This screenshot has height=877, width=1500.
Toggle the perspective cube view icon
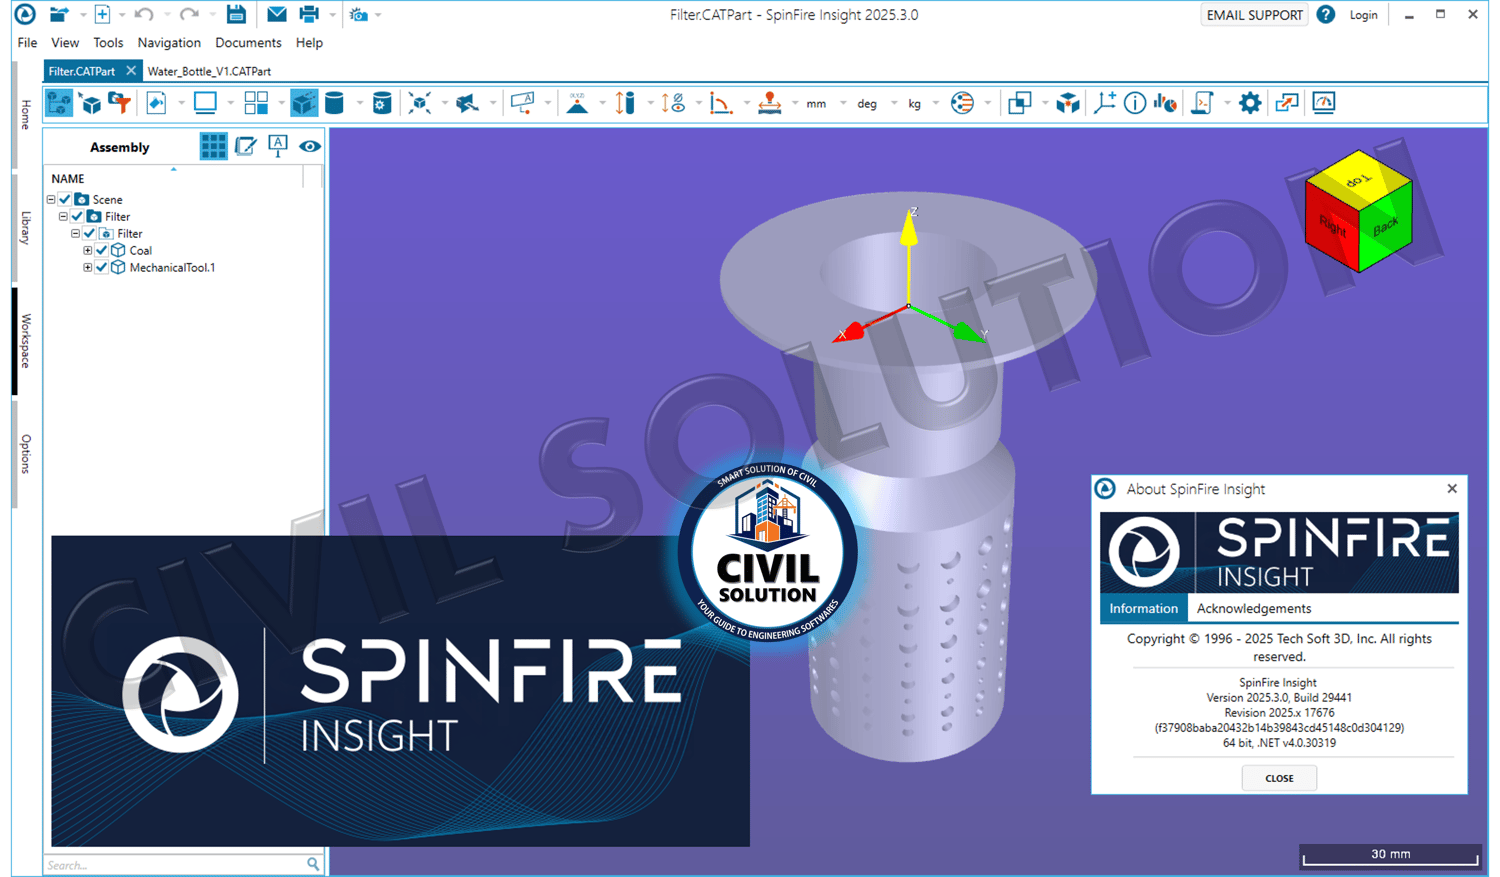(304, 103)
